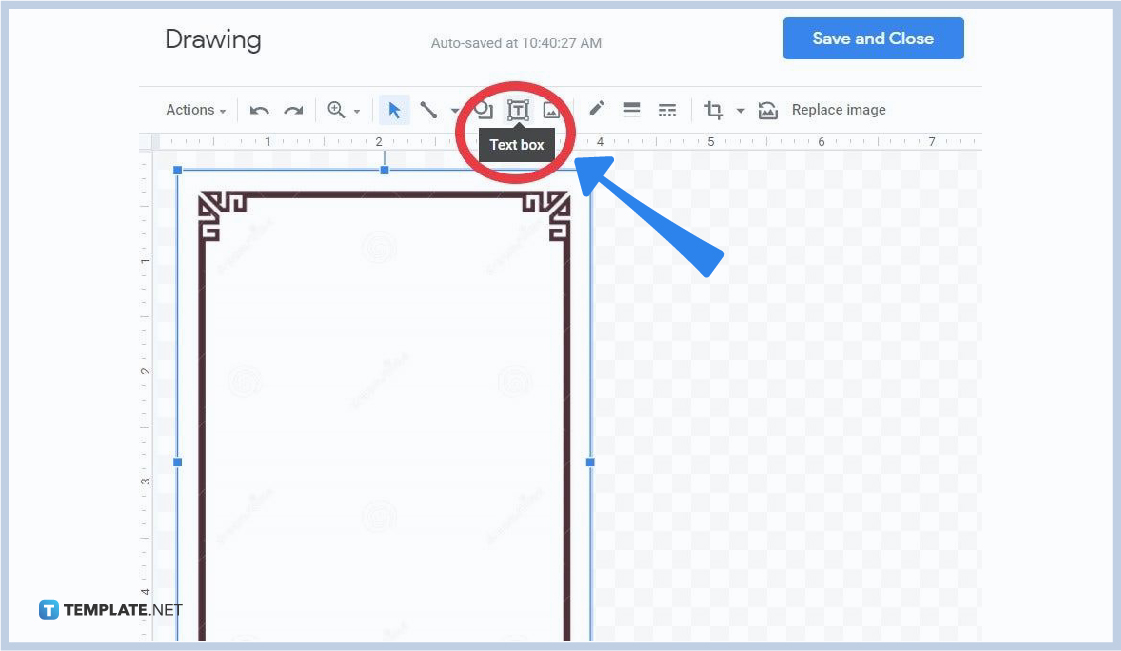Click inside the framed border image

[385, 414]
